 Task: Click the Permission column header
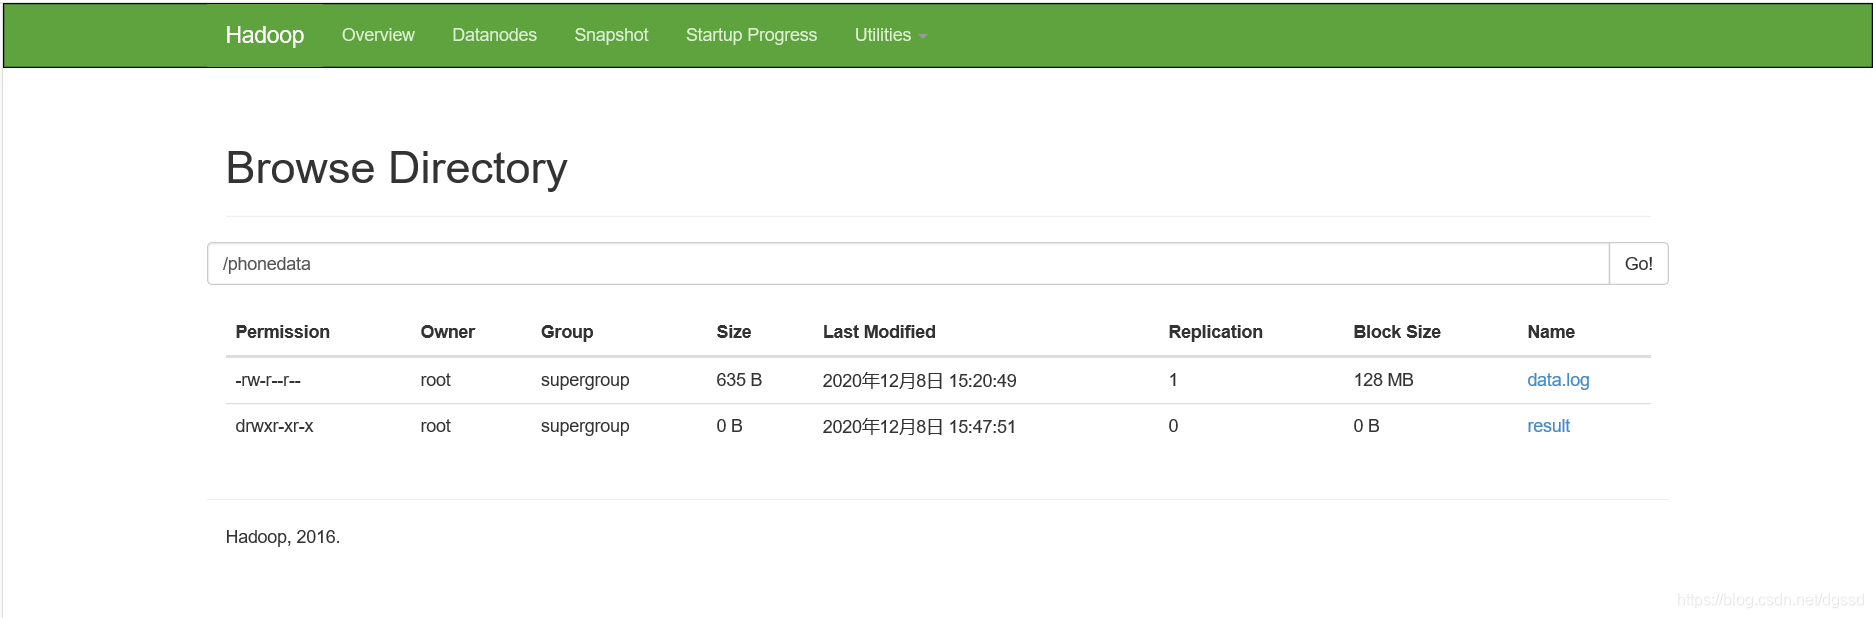coord(282,332)
